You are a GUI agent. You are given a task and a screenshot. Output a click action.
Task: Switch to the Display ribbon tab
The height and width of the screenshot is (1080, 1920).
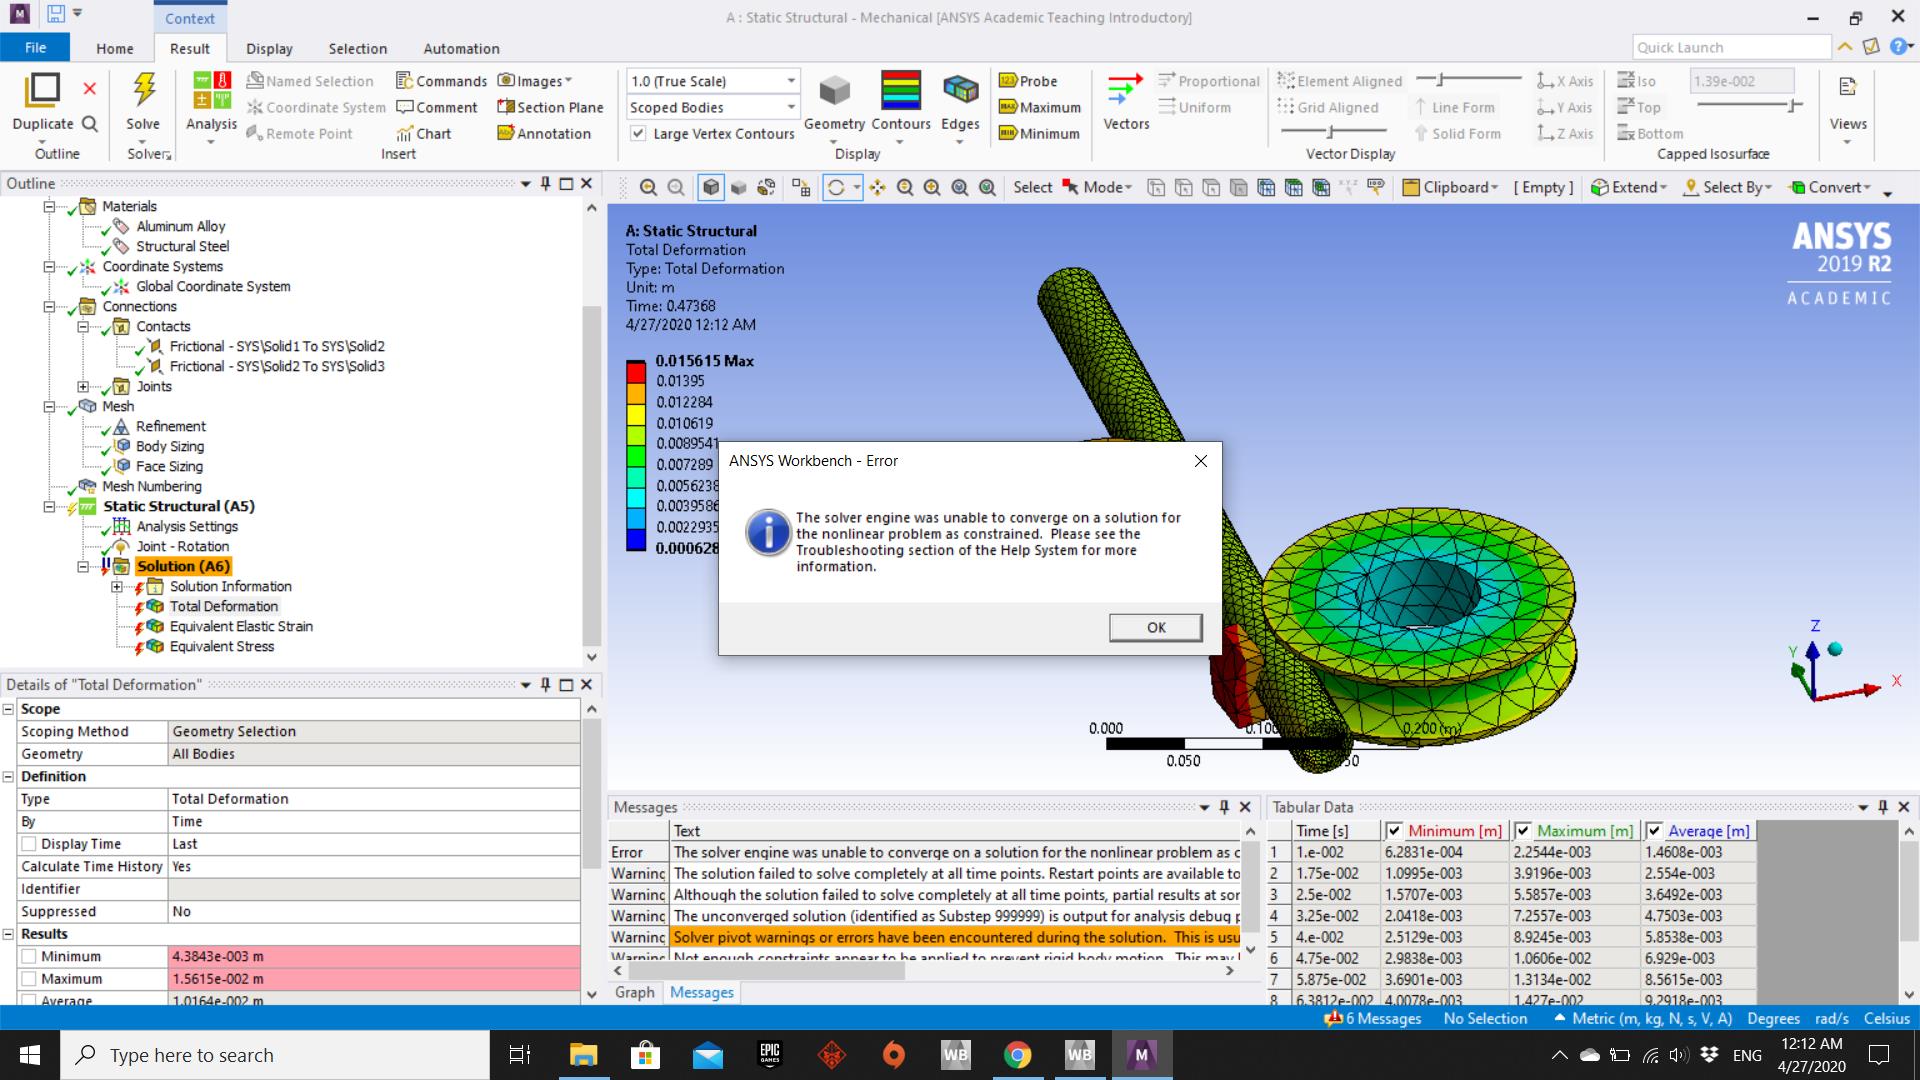point(269,48)
